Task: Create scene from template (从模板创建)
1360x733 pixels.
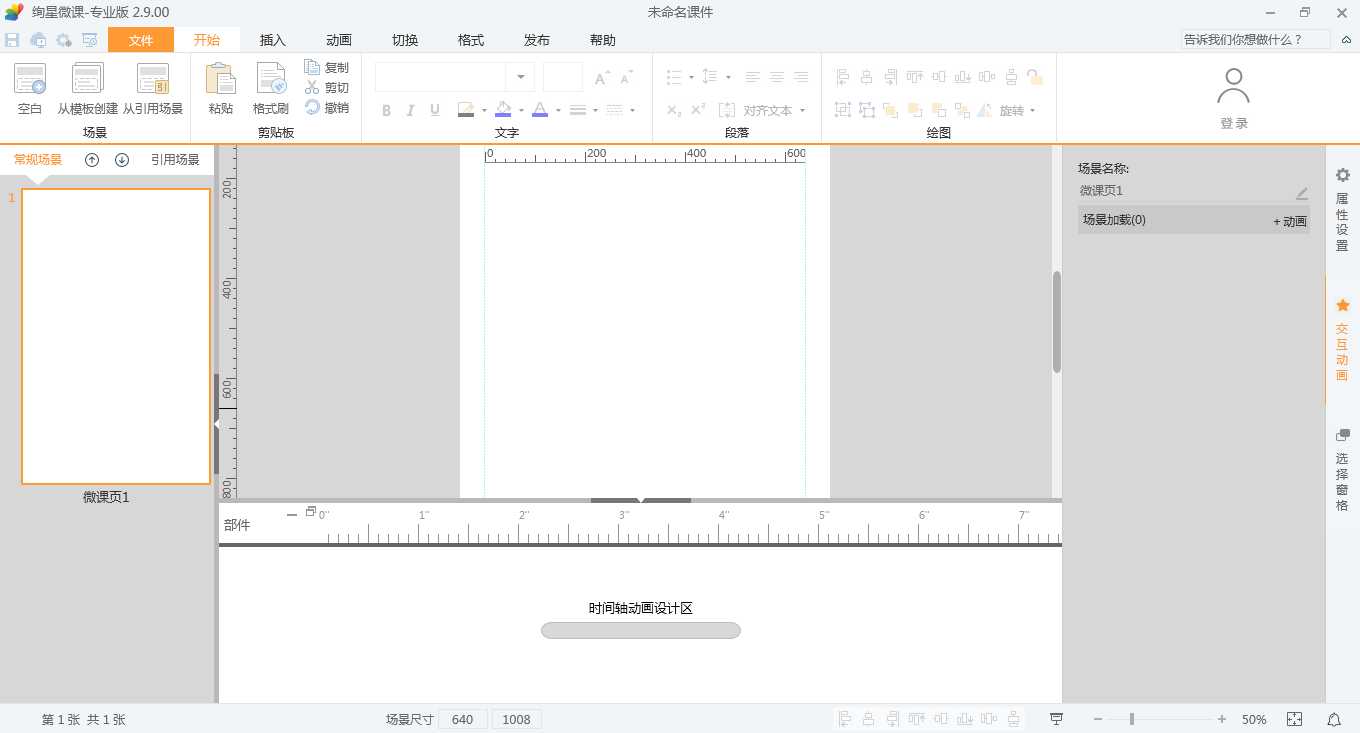Action: pyautogui.click(x=88, y=89)
